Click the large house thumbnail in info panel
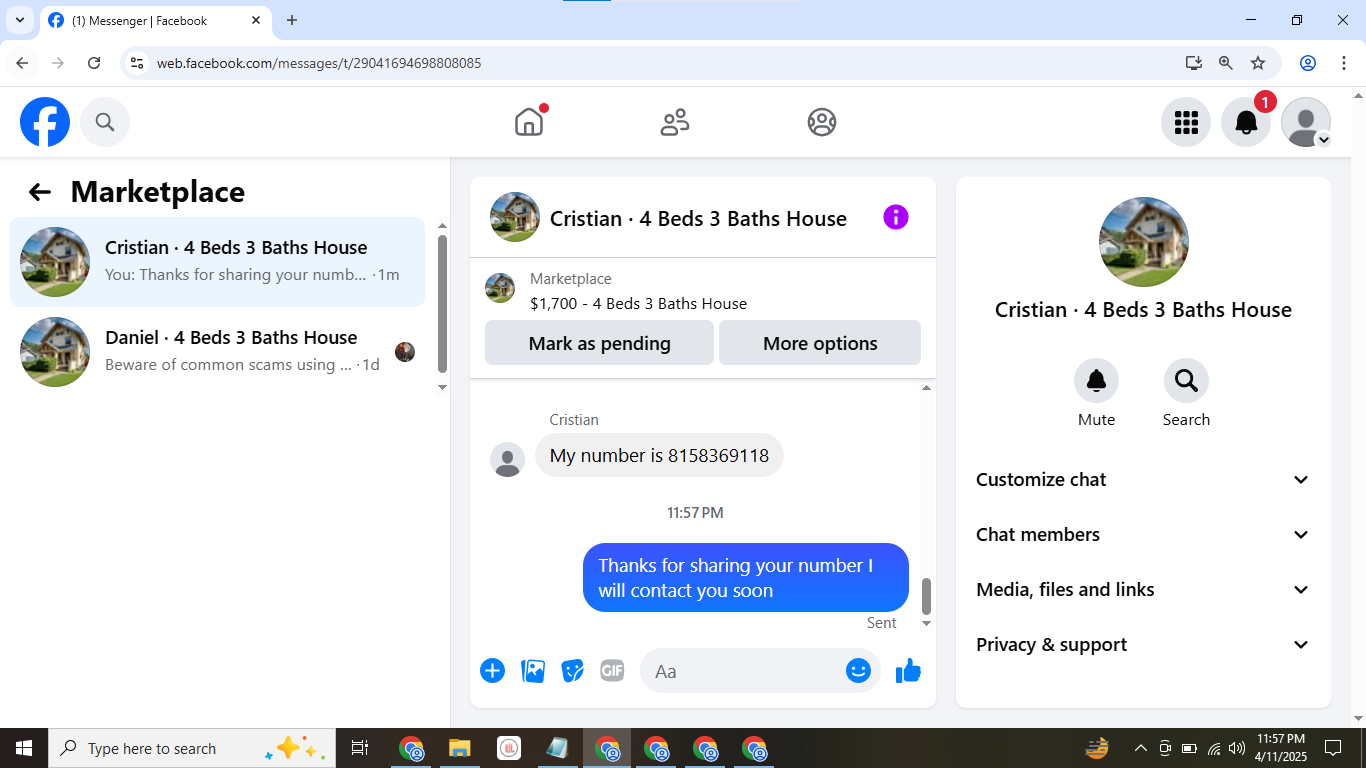 (1143, 242)
